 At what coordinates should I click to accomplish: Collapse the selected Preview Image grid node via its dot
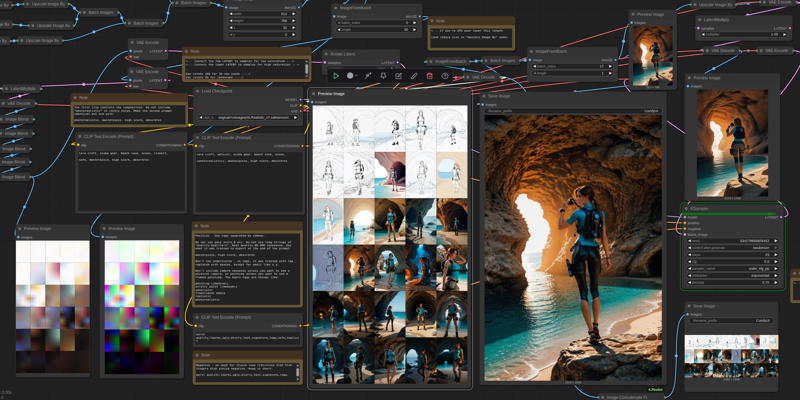tap(314, 94)
